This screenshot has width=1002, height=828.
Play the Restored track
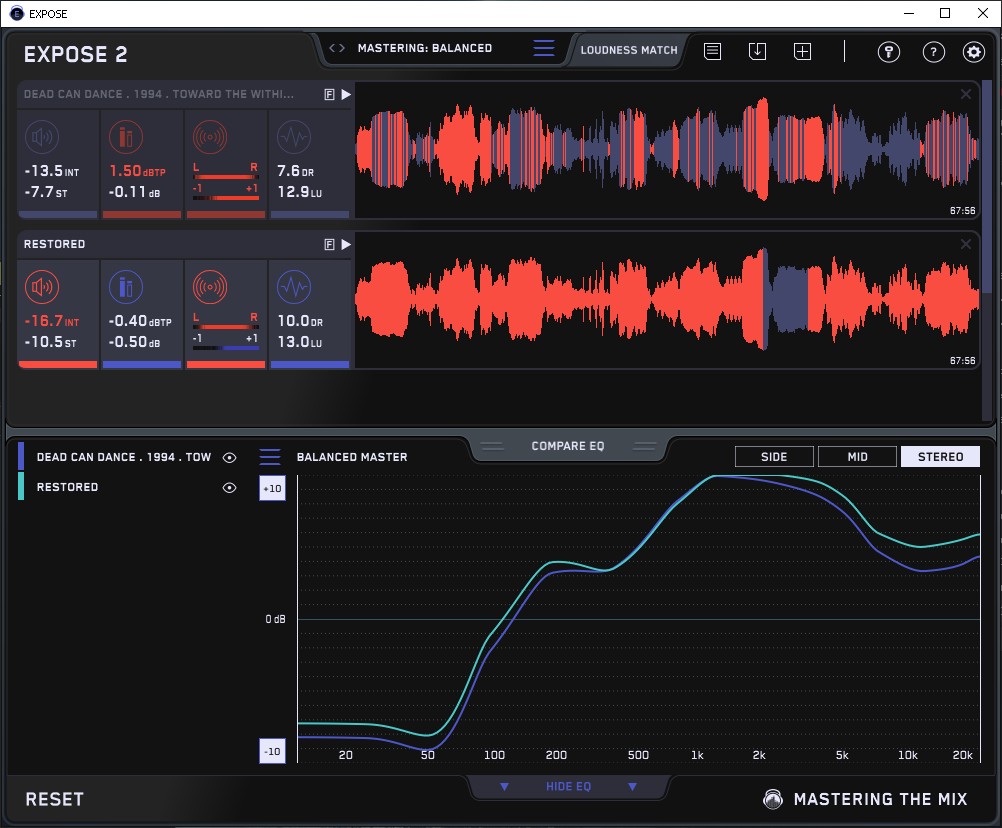pos(346,245)
